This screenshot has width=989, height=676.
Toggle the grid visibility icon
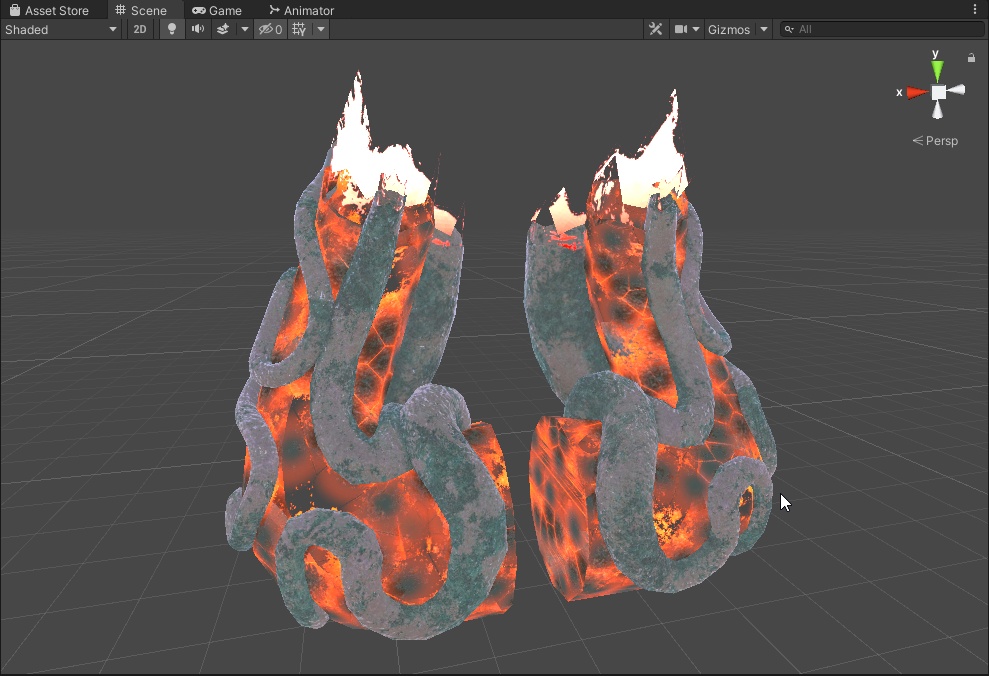click(x=297, y=29)
